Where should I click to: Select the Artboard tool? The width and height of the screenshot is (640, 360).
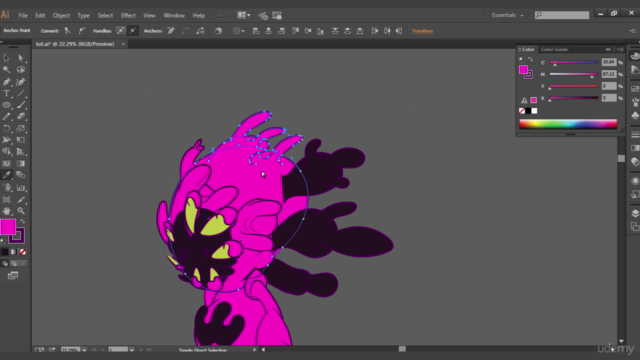7,199
